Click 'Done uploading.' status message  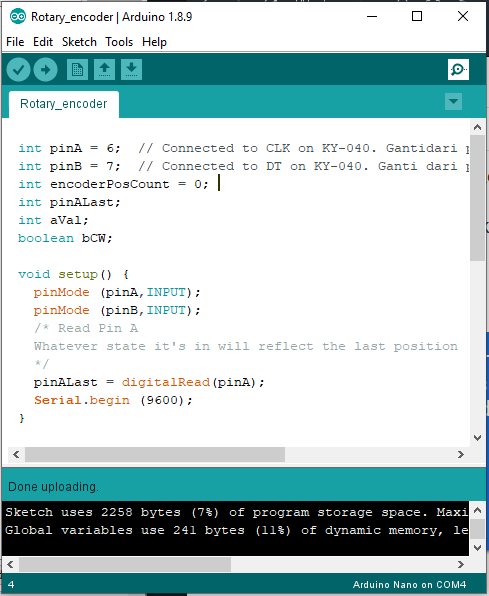(x=53, y=487)
